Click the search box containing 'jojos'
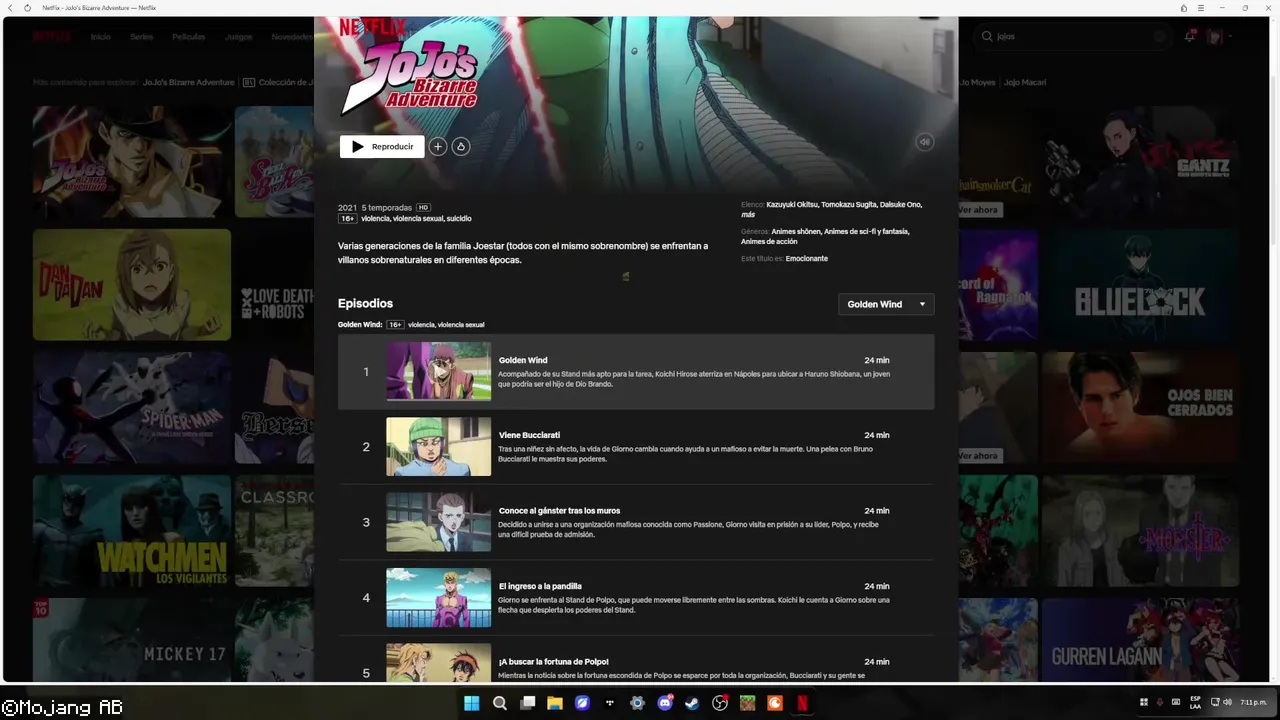The image size is (1280, 720). pos(1071,36)
